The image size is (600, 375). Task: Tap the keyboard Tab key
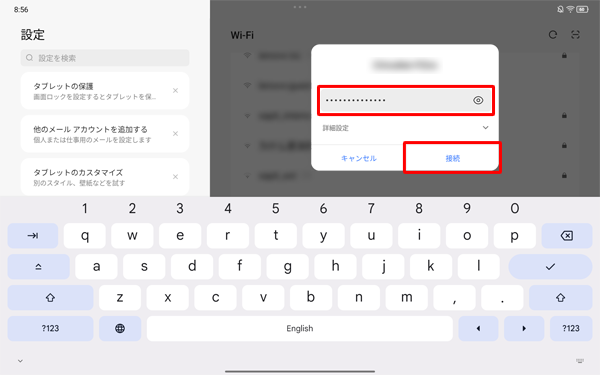(33, 236)
